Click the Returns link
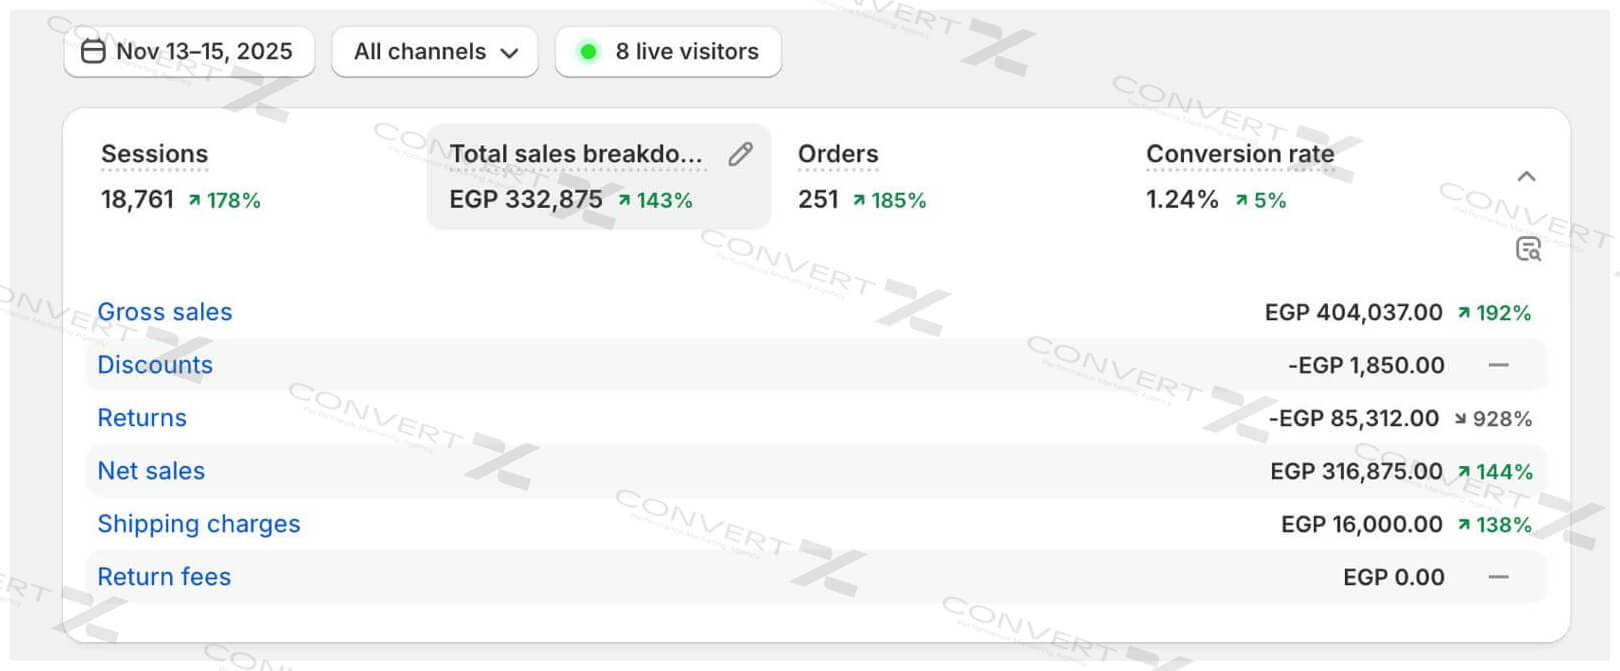The image size is (1620, 671). tap(142, 418)
